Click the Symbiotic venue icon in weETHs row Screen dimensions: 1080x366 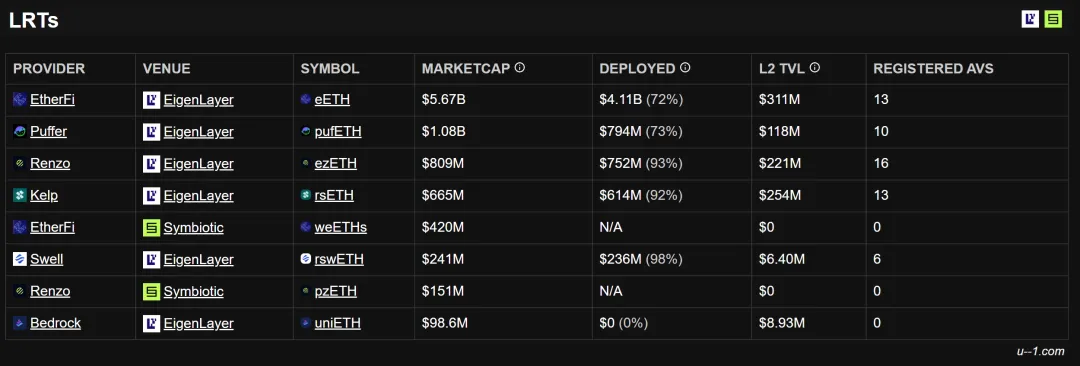click(152, 227)
